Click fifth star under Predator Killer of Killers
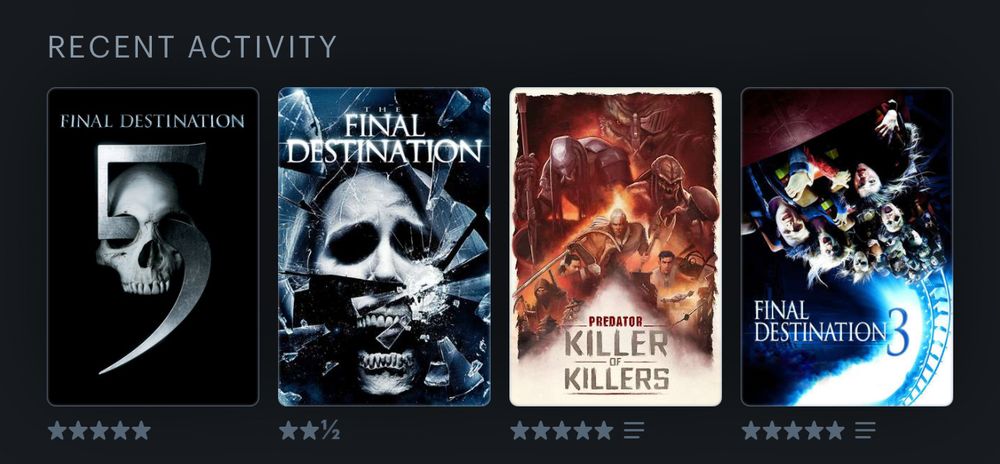The width and height of the screenshot is (1000, 464). pyautogui.click(x=603, y=430)
